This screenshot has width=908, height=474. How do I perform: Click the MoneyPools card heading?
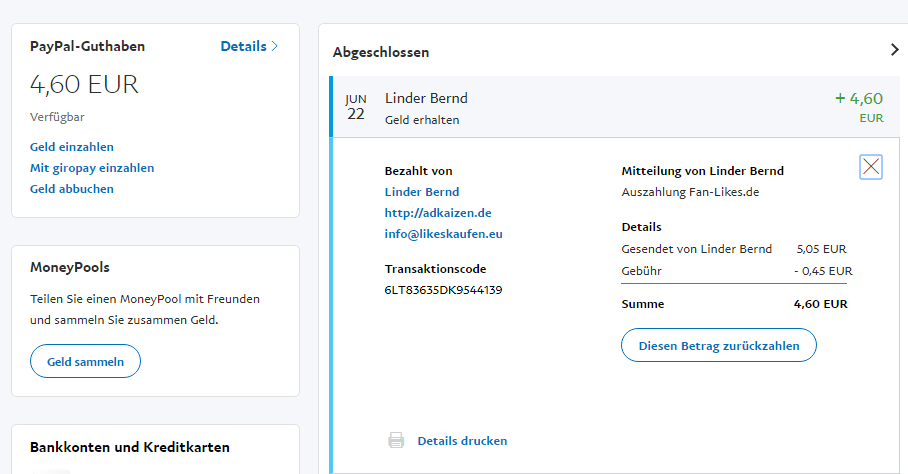click(70, 268)
